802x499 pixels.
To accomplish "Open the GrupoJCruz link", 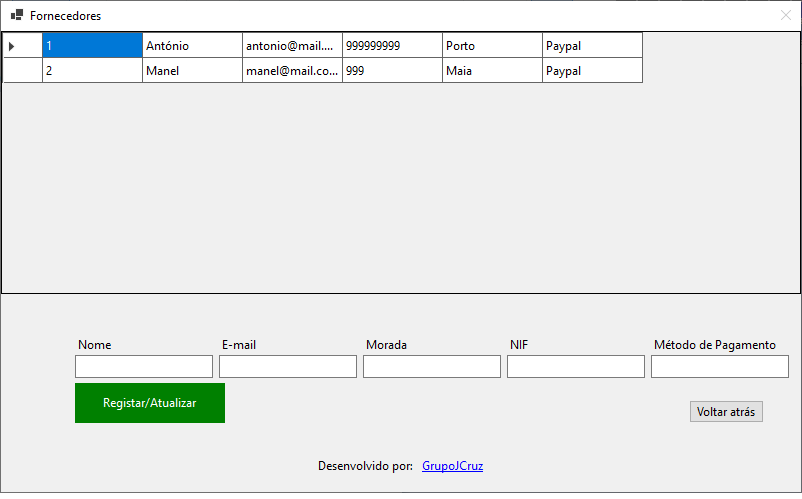I will pos(452,466).
